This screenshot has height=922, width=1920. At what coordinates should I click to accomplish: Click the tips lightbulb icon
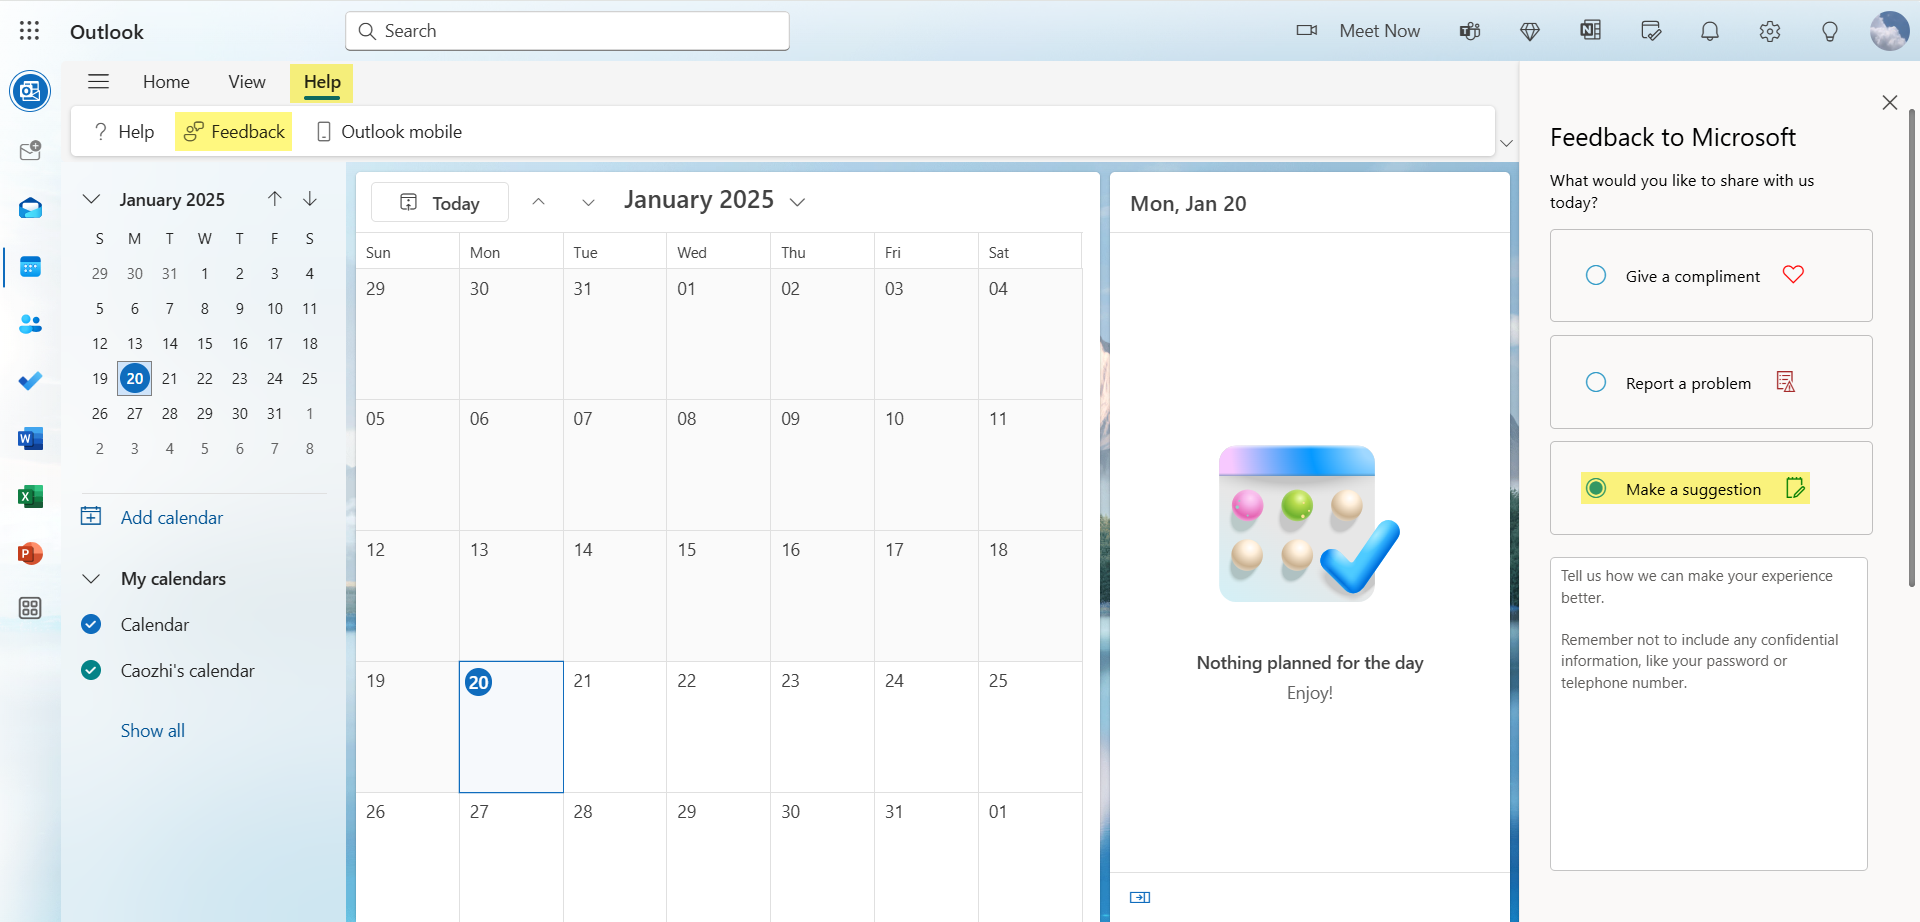(x=1830, y=31)
